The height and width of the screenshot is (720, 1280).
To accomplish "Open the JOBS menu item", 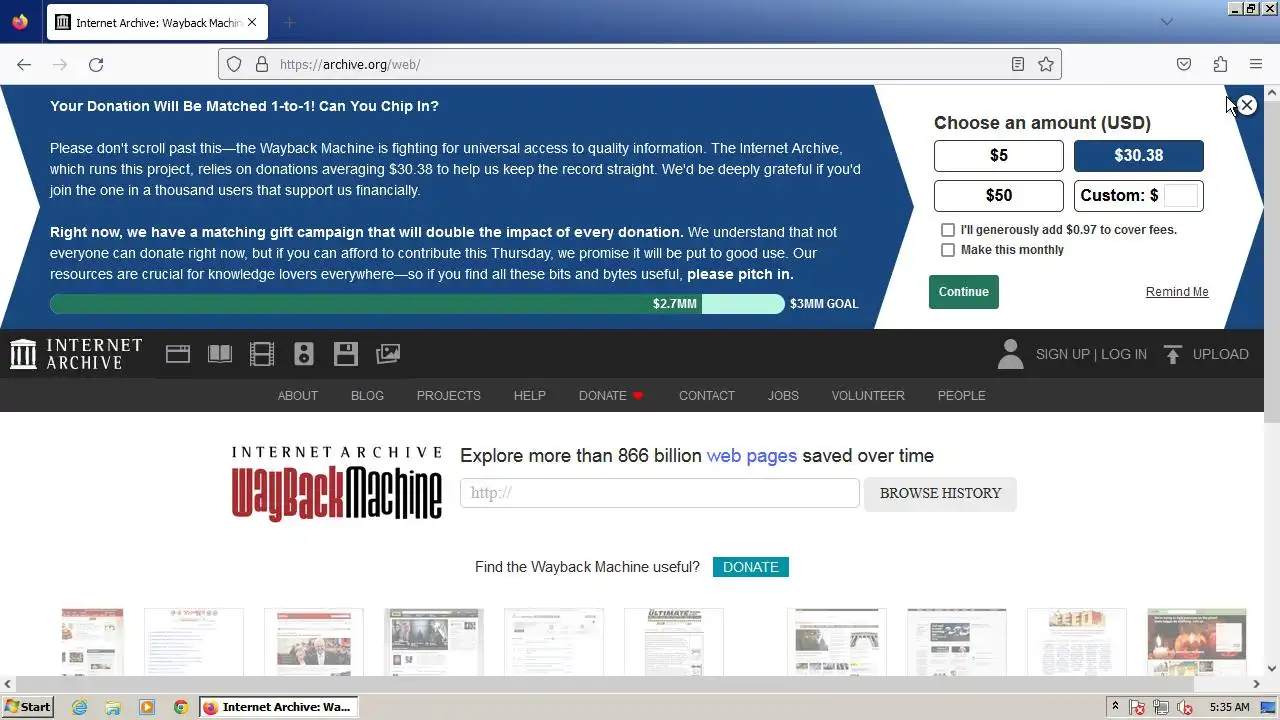I will tap(783, 396).
